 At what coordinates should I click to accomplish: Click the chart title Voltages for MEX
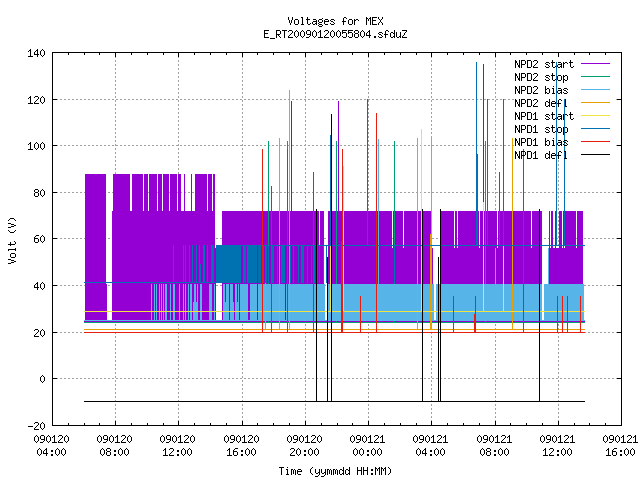coord(335,21)
